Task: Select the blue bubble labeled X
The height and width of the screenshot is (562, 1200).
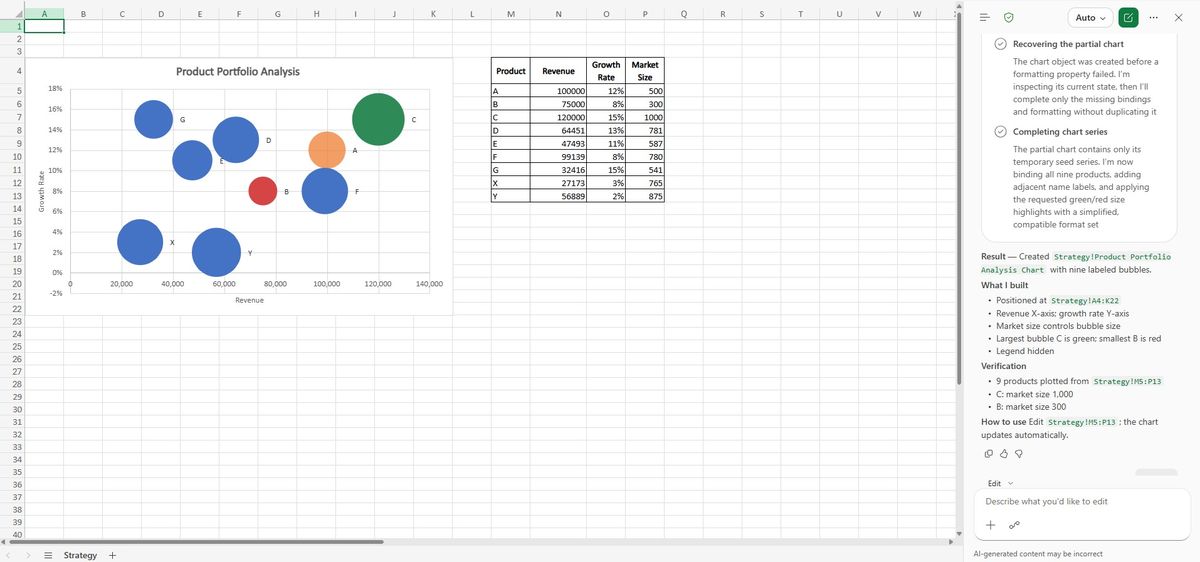Action: point(140,241)
